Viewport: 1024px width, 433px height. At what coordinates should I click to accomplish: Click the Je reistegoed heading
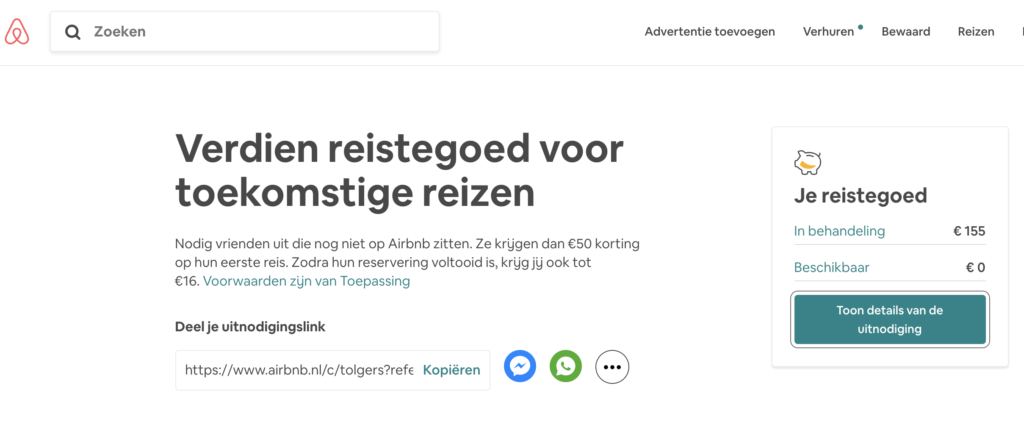click(x=860, y=195)
